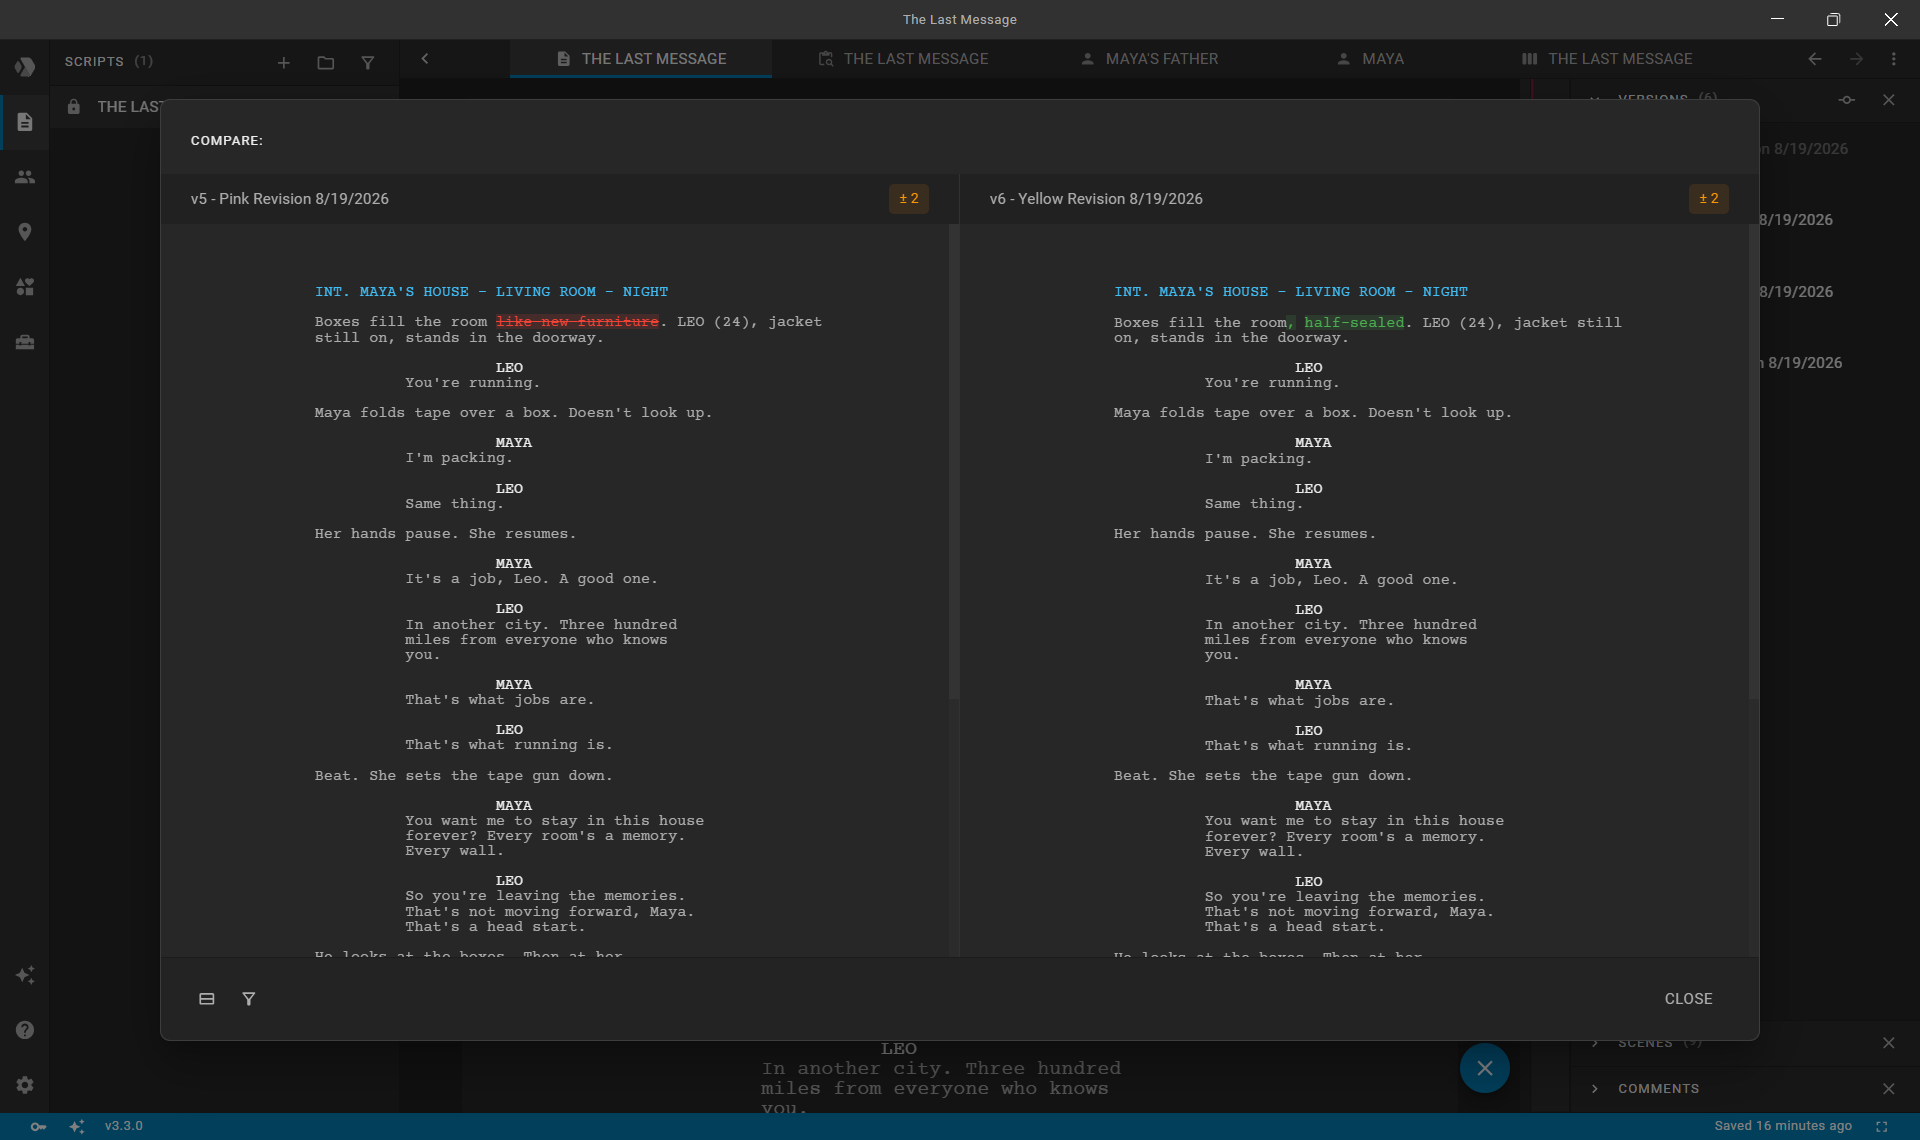Switch to first THE LAST MESSAGE script tab
Viewport: 1920px width, 1140px height.
[x=641, y=59]
